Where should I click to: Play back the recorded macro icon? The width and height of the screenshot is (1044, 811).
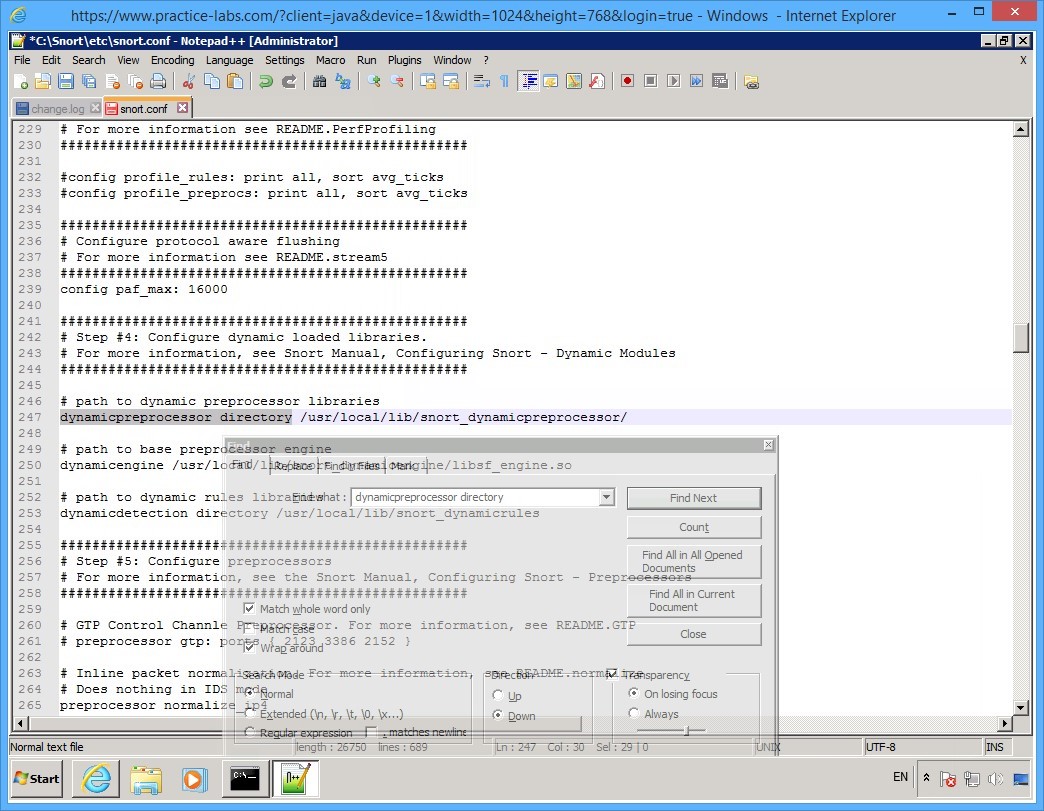pos(676,81)
